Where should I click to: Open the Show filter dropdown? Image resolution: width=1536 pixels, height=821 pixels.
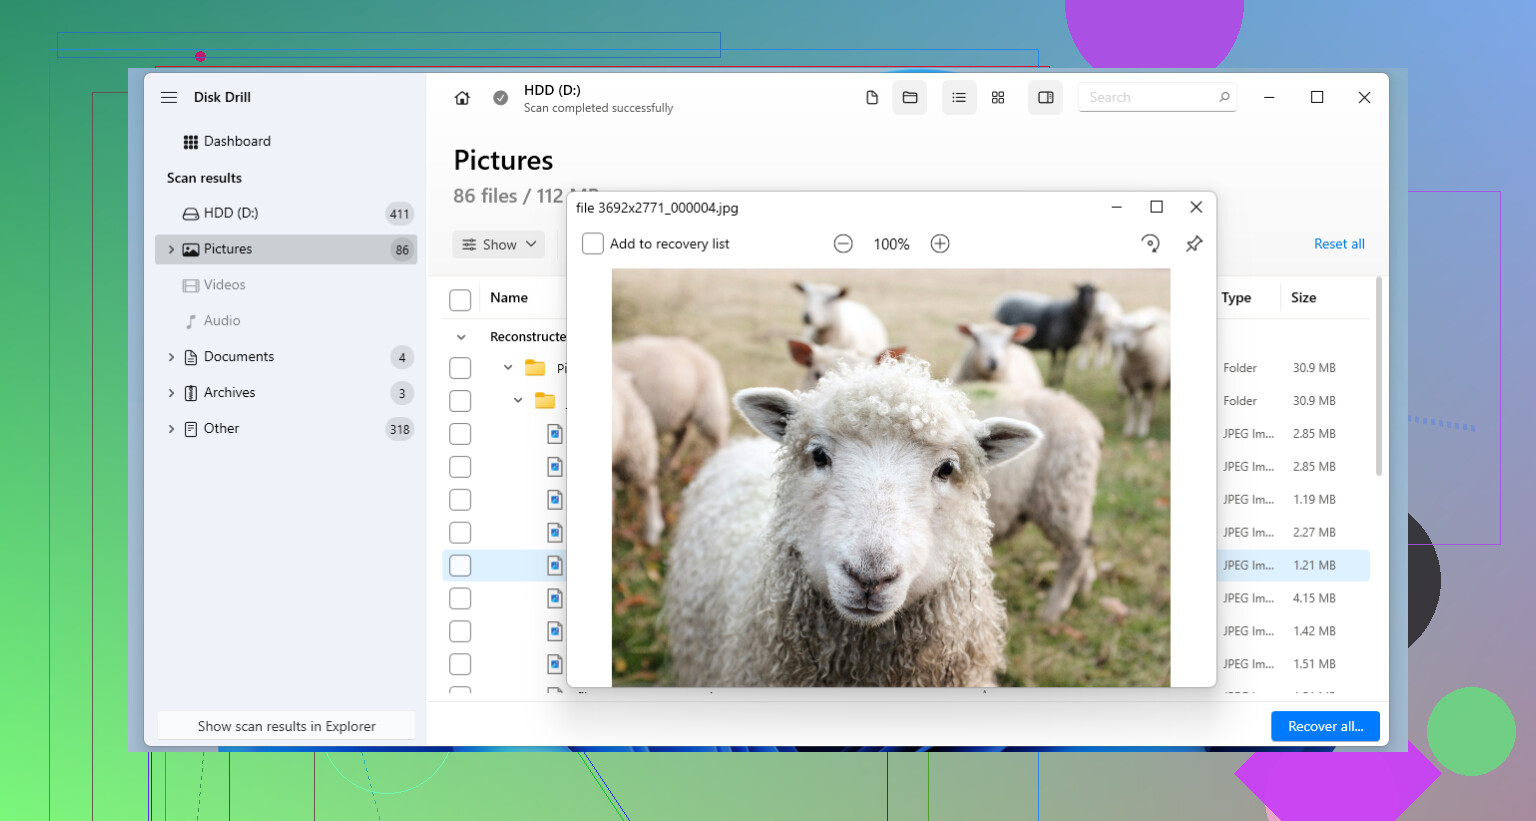point(499,244)
